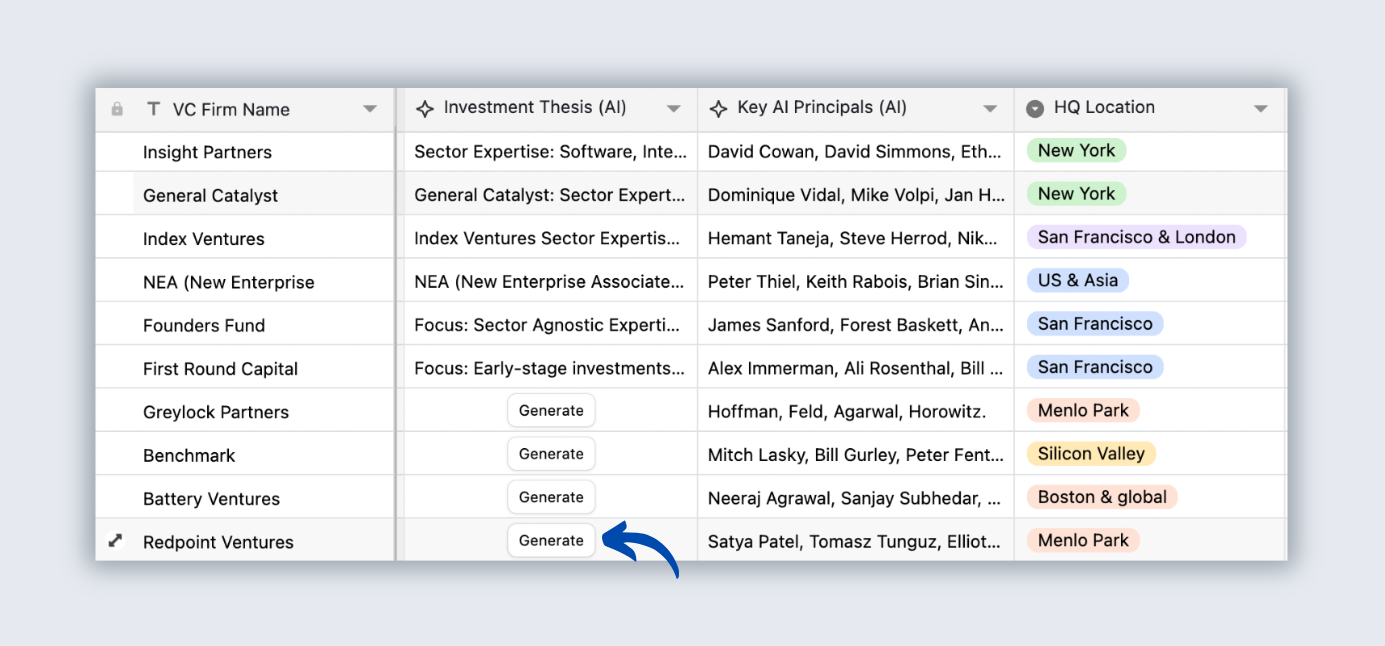1385x646 pixels.
Task: Select the Greylock Partners firm name cell
Action: [x=245, y=412]
